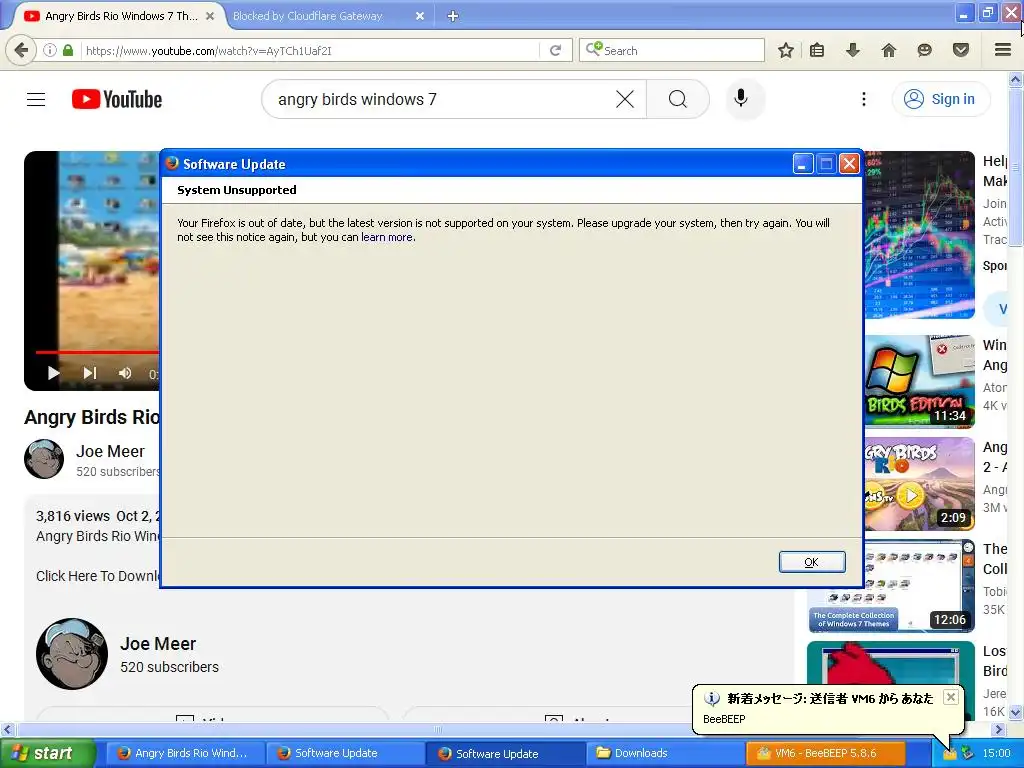The width and height of the screenshot is (1024, 768).
Task: Open YouTube guide menu icon
Action: [x=36, y=99]
